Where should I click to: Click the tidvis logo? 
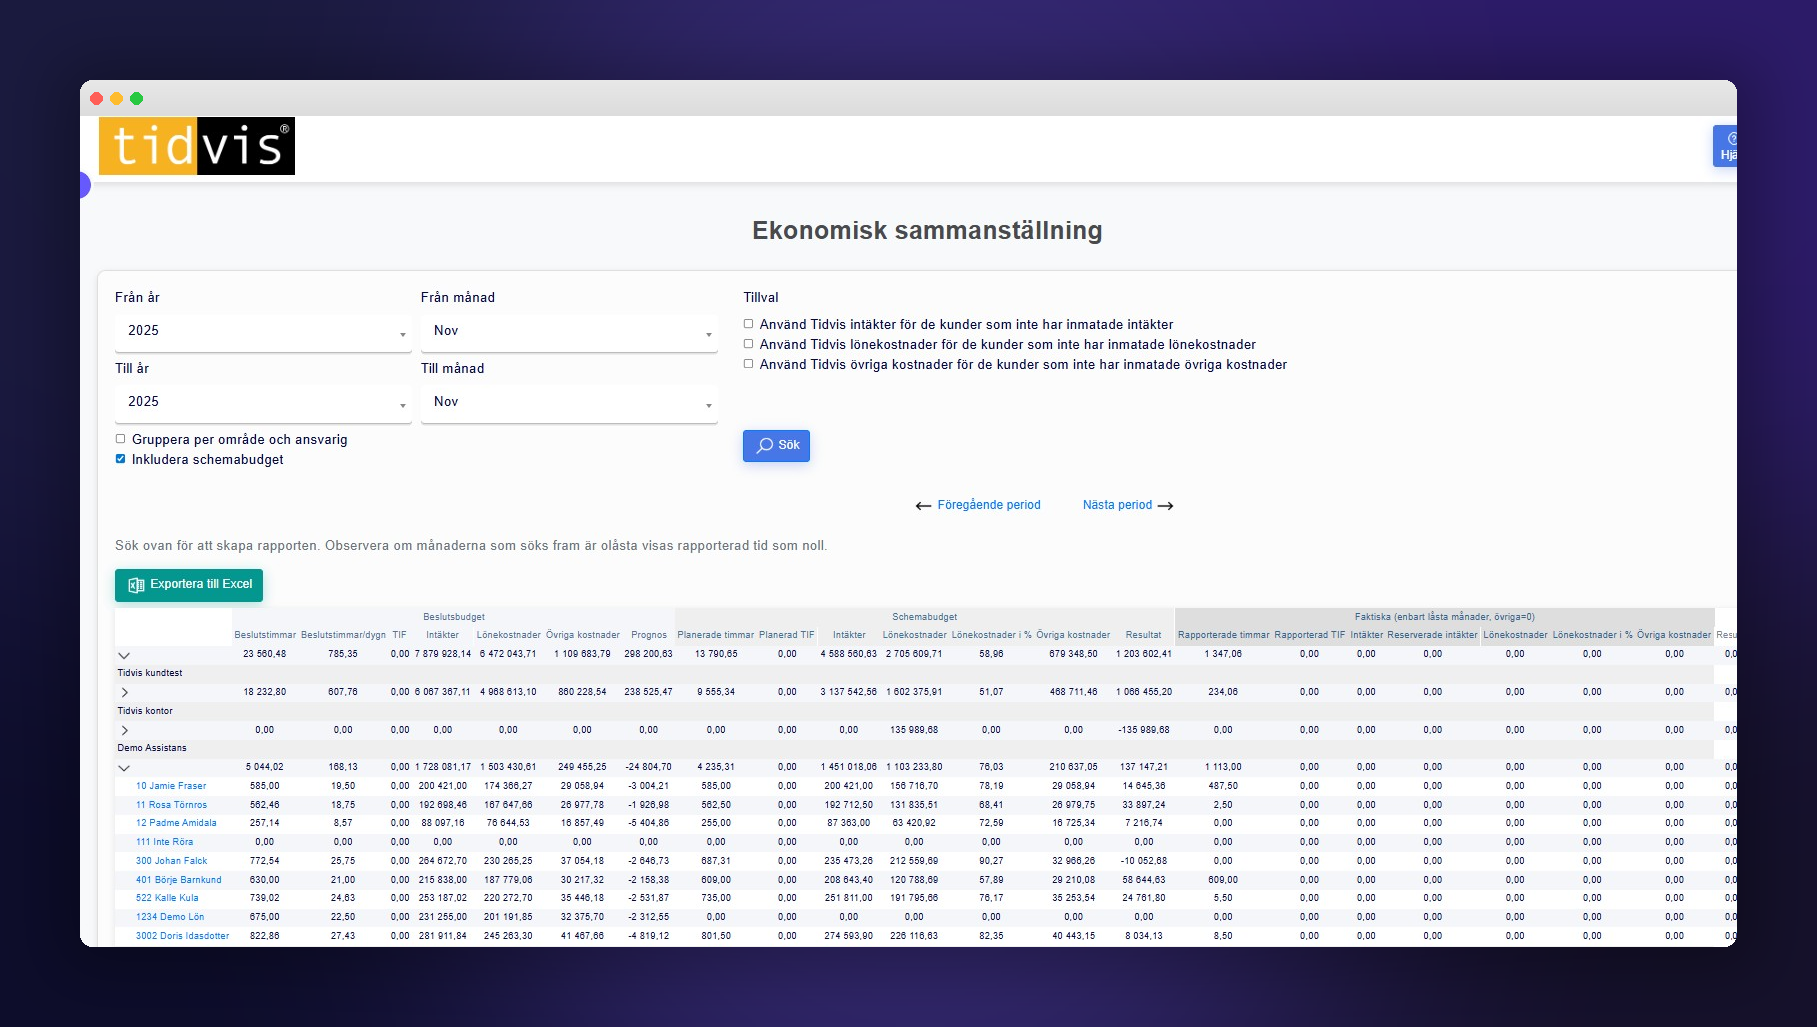(197, 146)
